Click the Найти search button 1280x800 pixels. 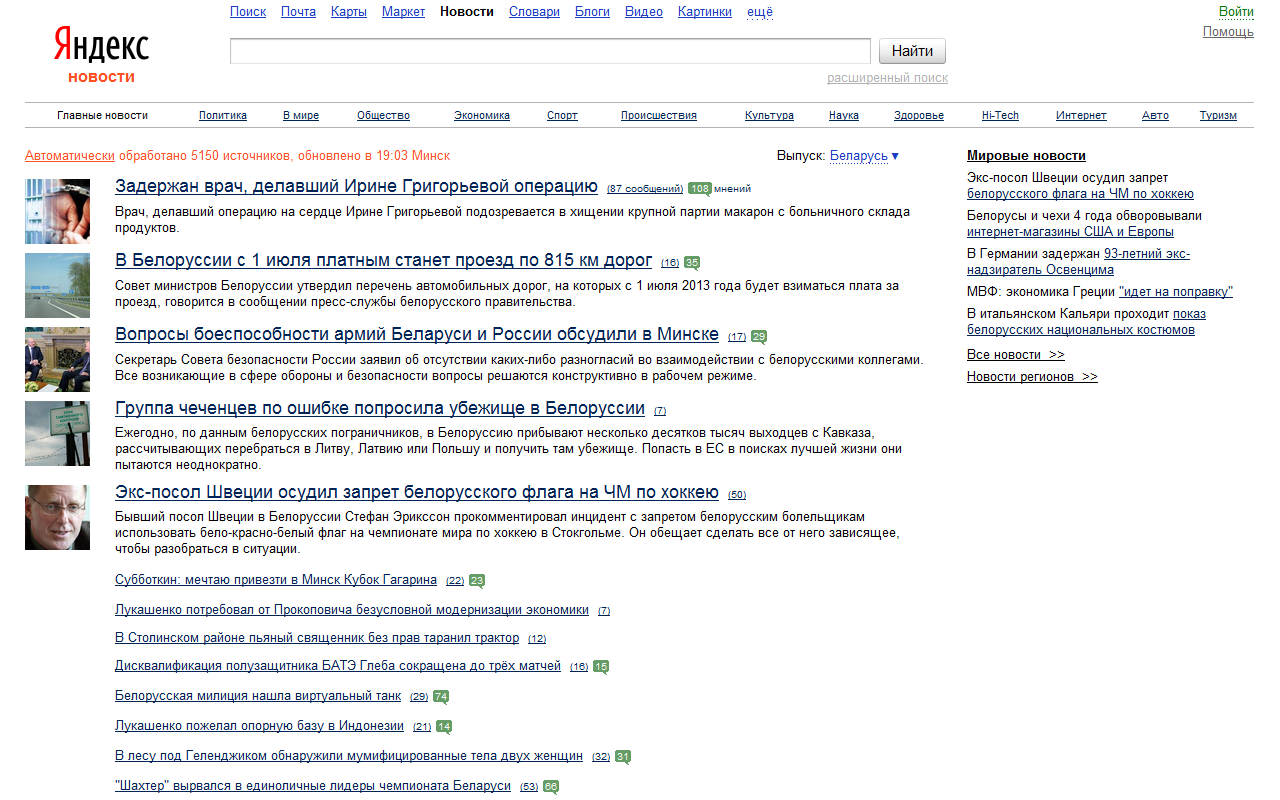coord(912,51)
